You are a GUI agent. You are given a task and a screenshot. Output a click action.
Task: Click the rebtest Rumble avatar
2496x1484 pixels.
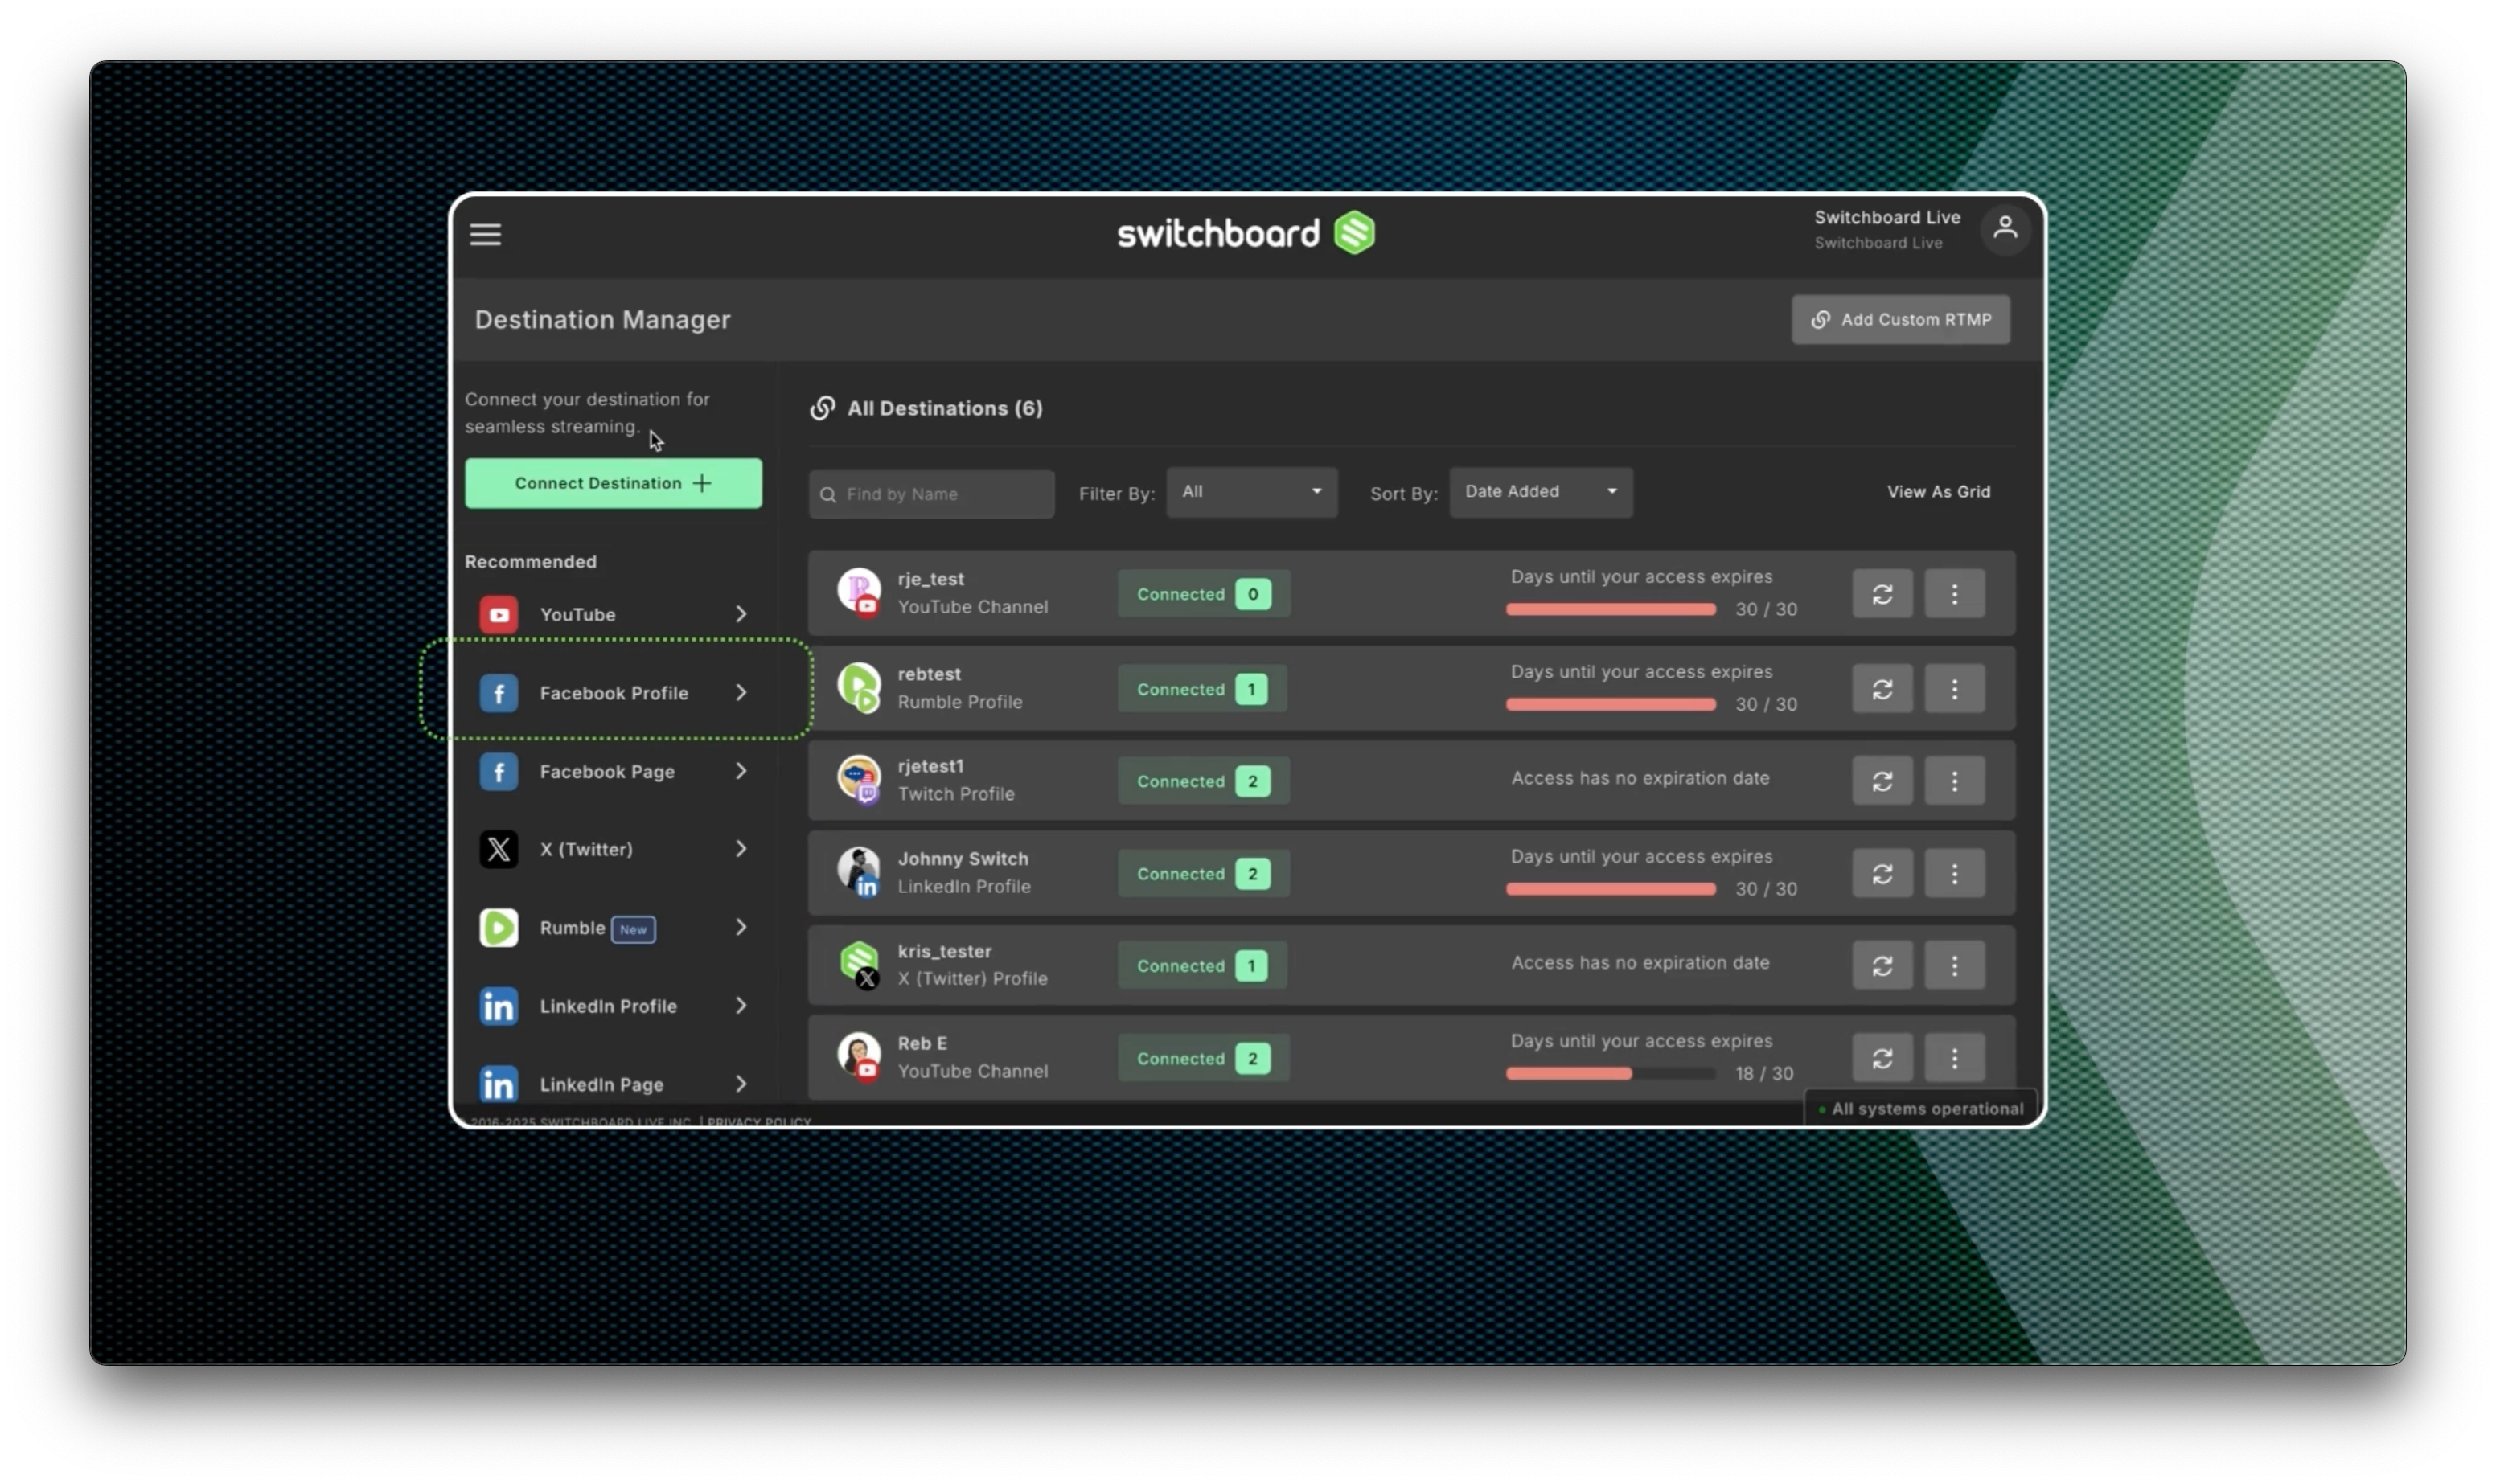[859, 687]
